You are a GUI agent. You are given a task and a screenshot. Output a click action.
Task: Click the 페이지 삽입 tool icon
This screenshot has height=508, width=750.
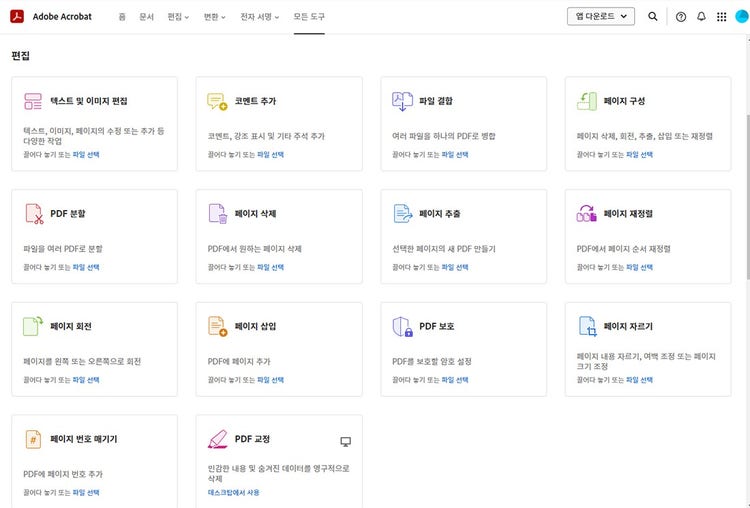point(218,326)
